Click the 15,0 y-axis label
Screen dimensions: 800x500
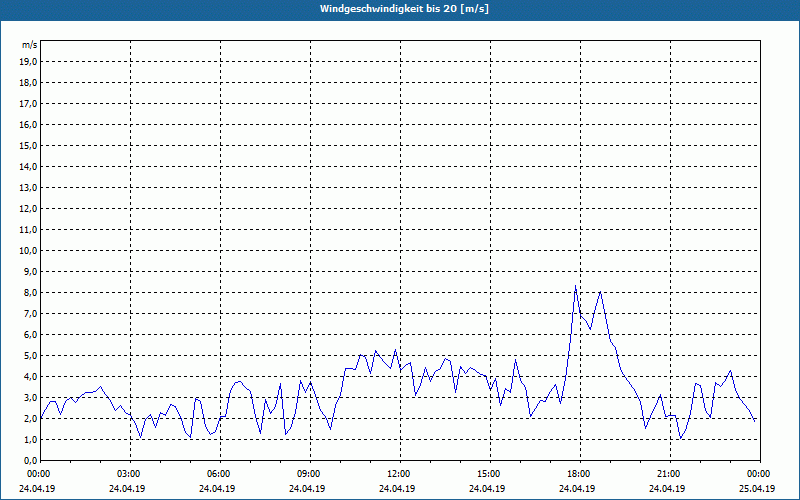(x=28, y=145)
